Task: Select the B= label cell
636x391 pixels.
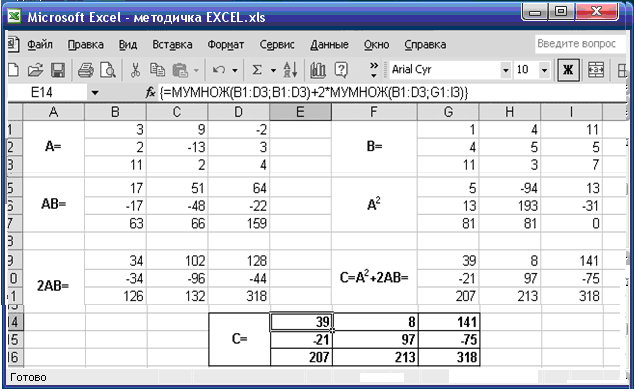Action: [374, 147]
